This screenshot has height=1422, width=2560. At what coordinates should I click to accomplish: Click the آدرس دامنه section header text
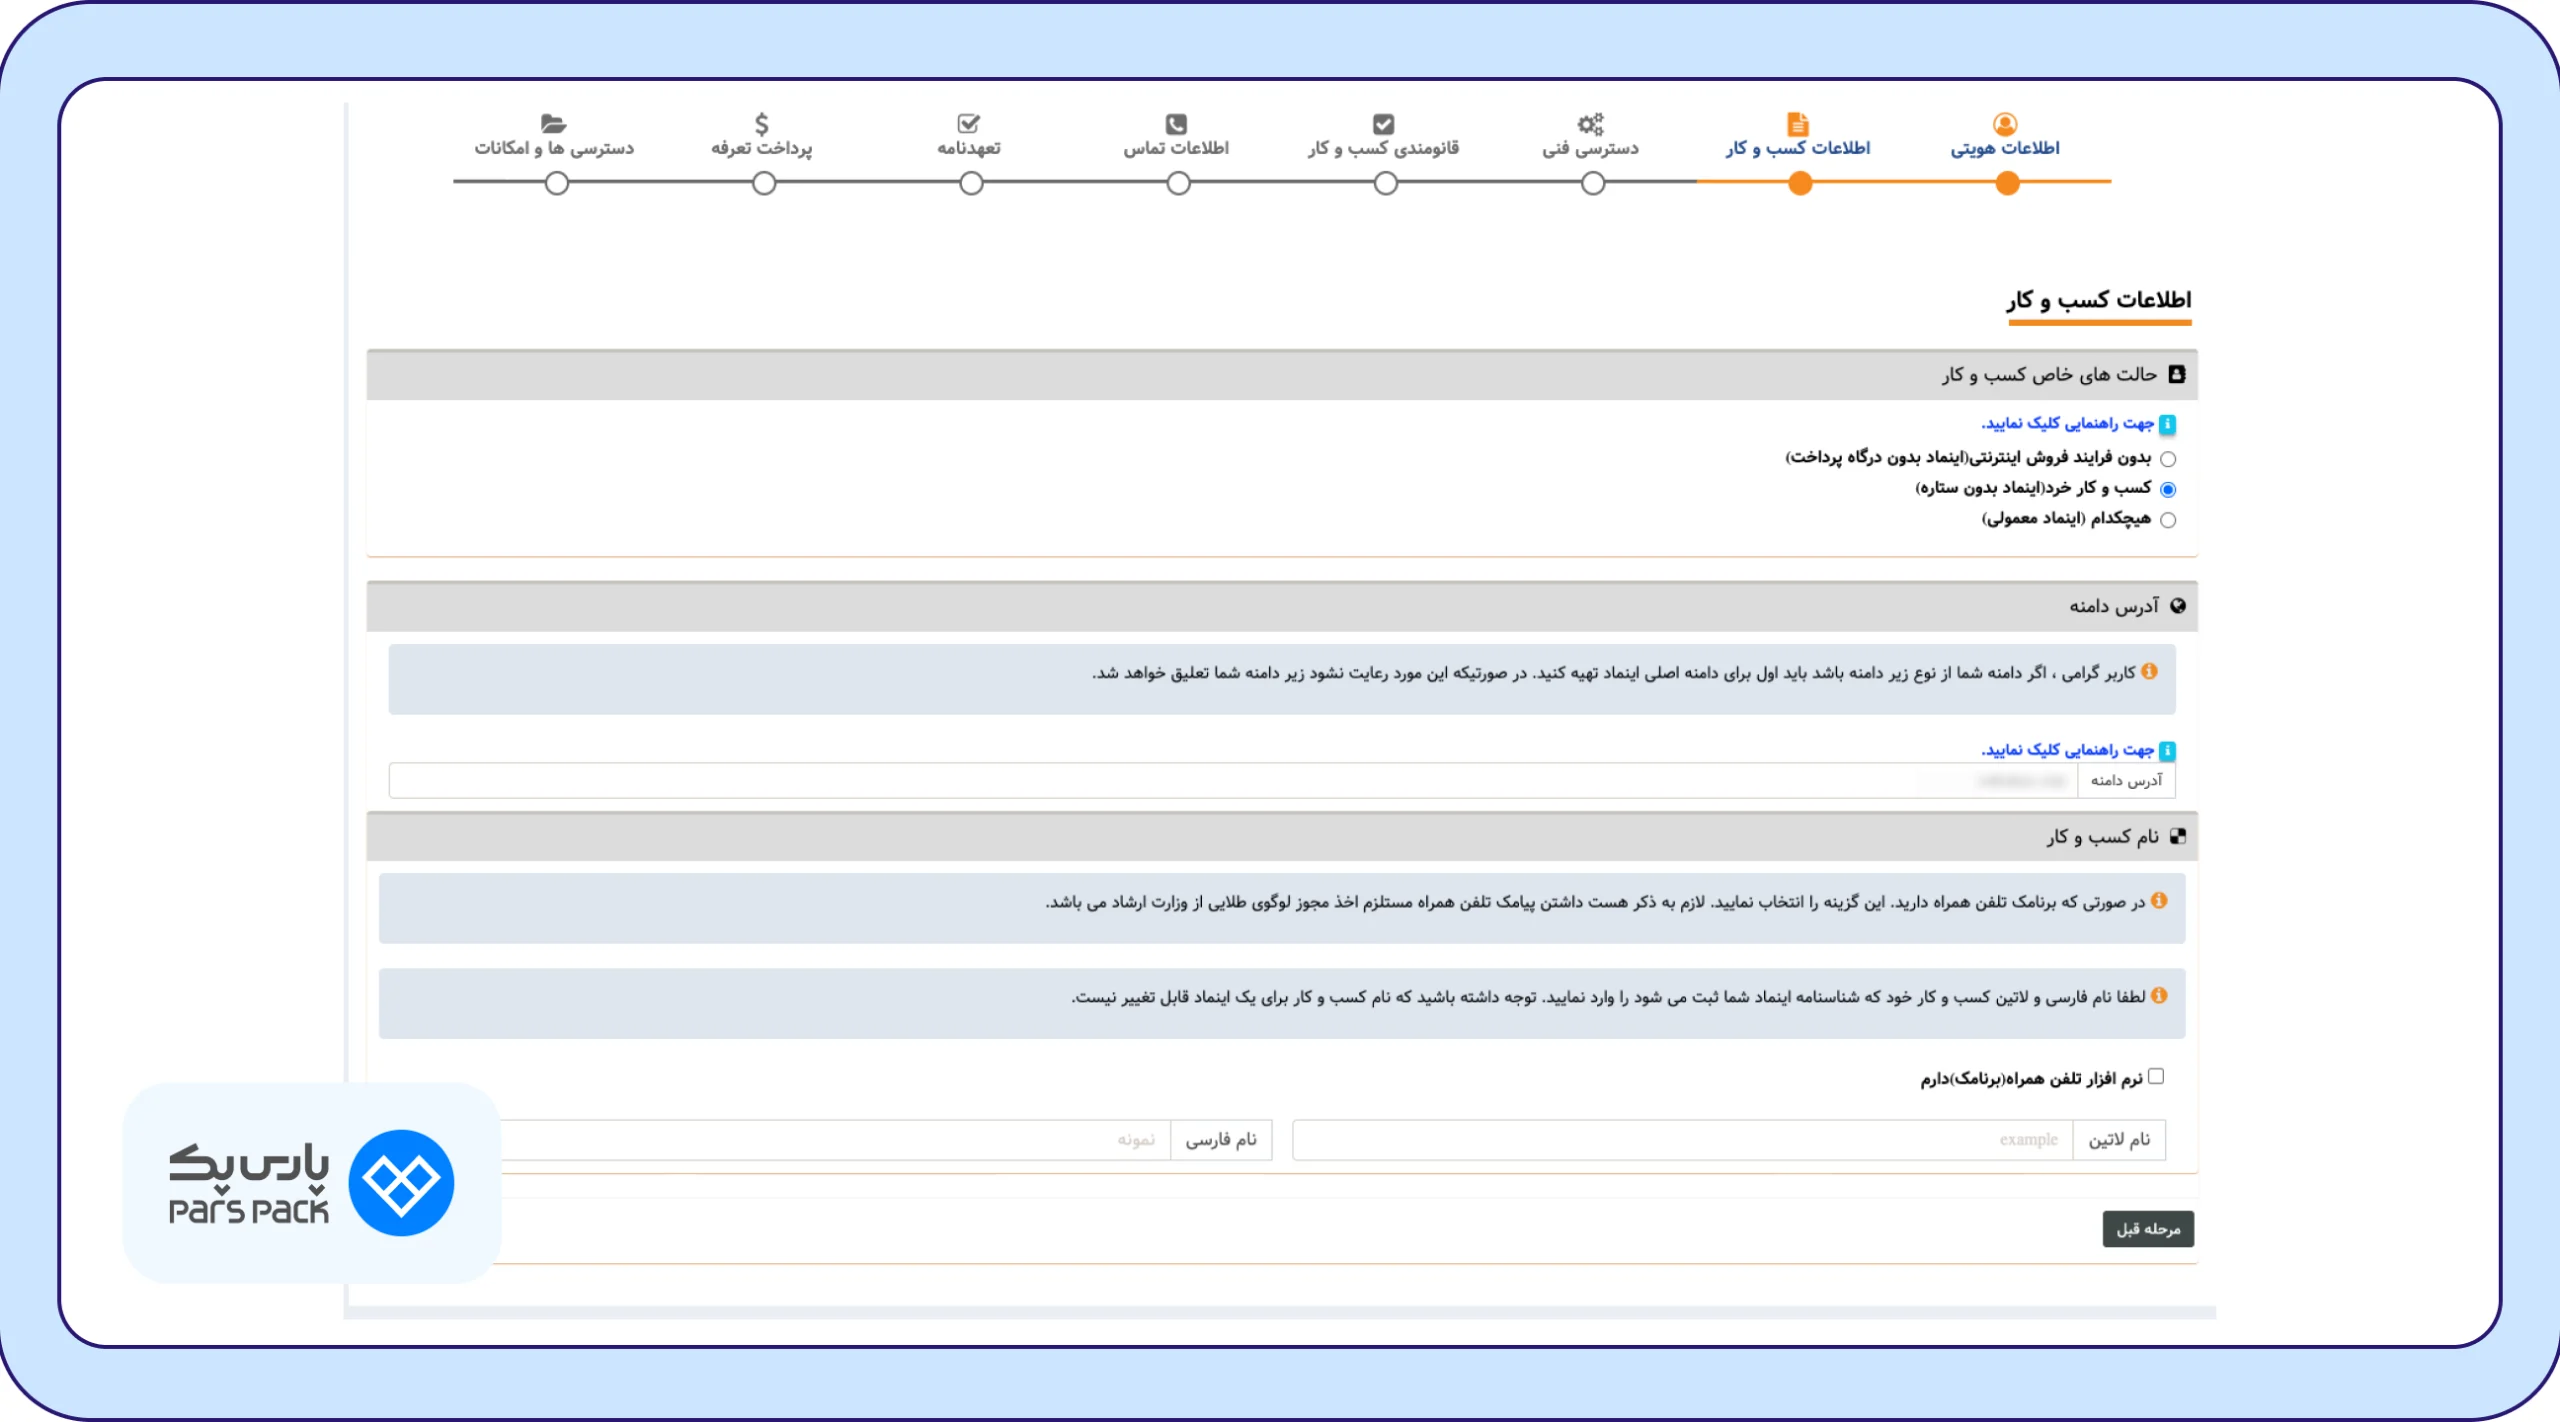[2114, 606]
